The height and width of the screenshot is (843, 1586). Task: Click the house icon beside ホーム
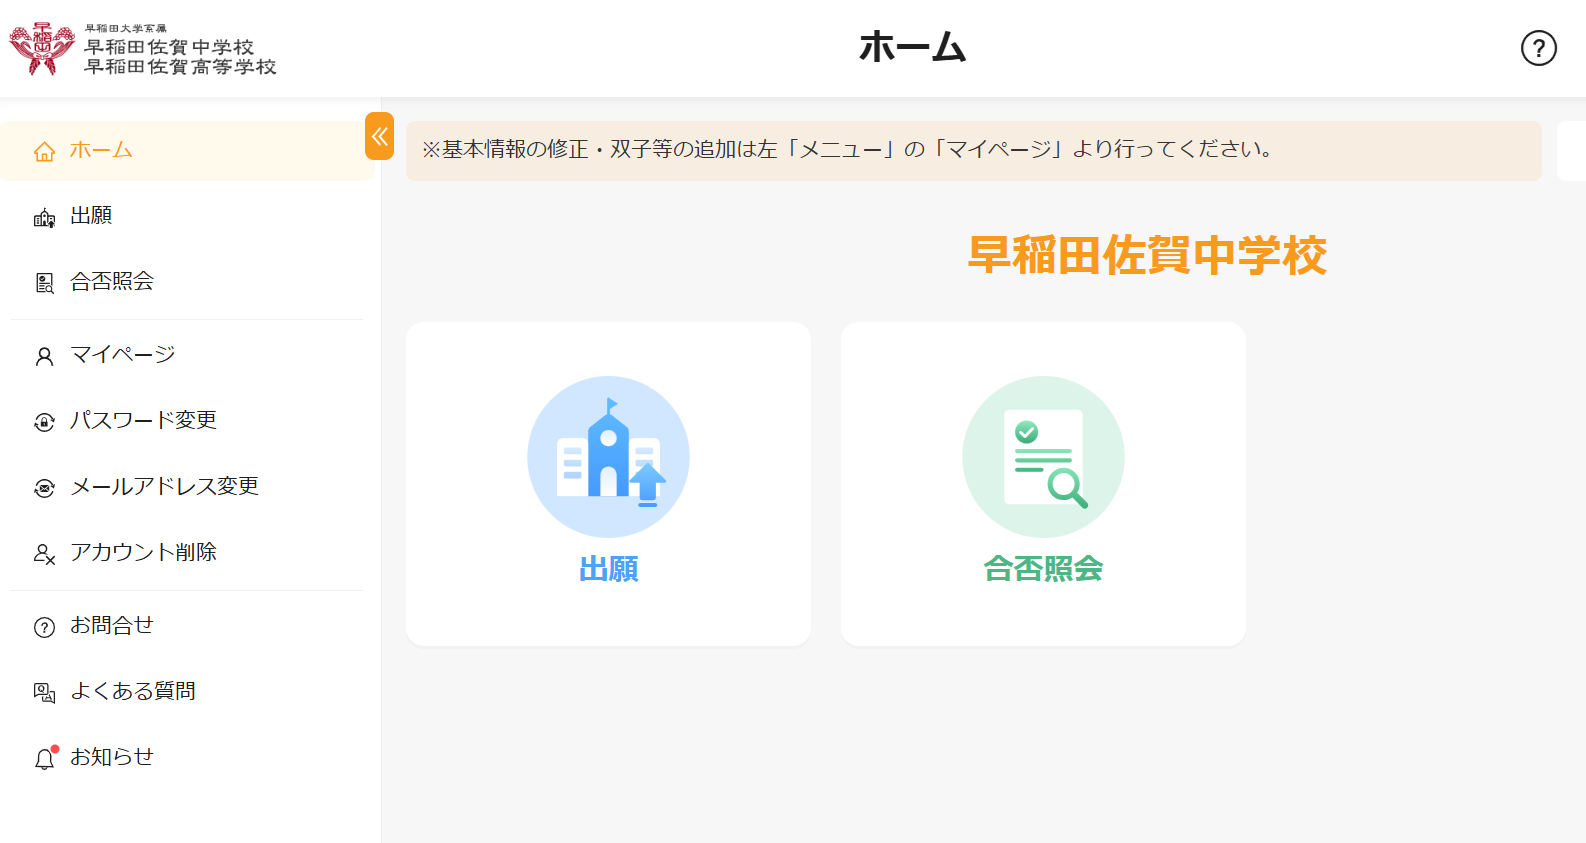tap(44, 151)
